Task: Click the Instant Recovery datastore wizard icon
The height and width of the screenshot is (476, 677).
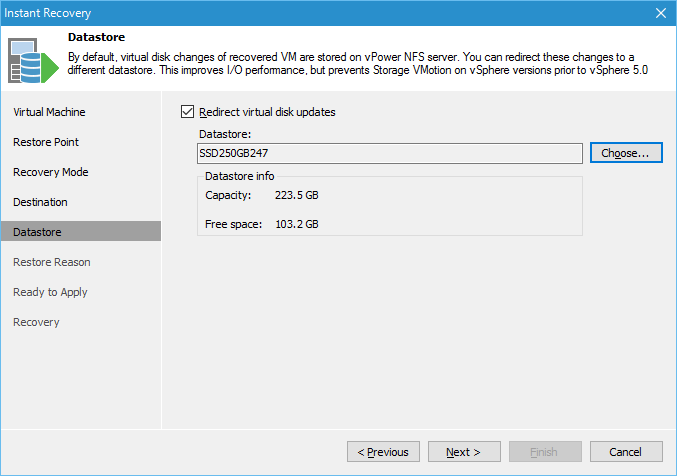Action: tap(33, 60)
